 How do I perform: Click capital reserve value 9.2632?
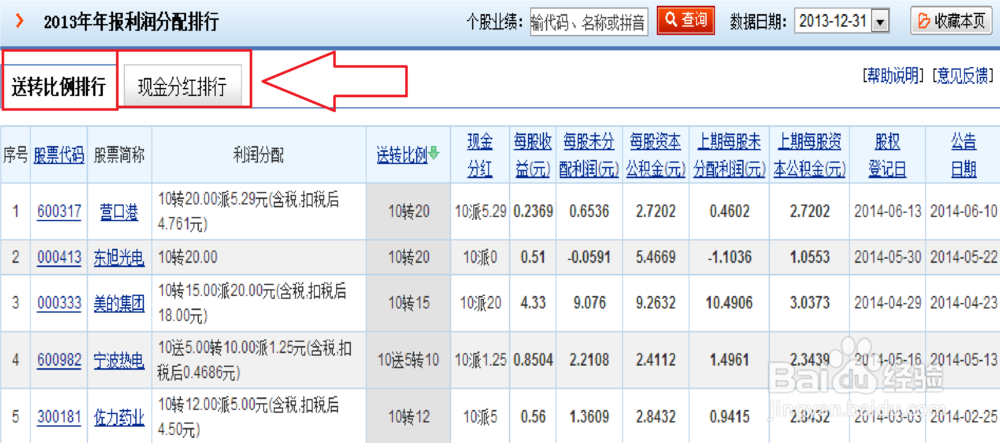click(656, 303)
